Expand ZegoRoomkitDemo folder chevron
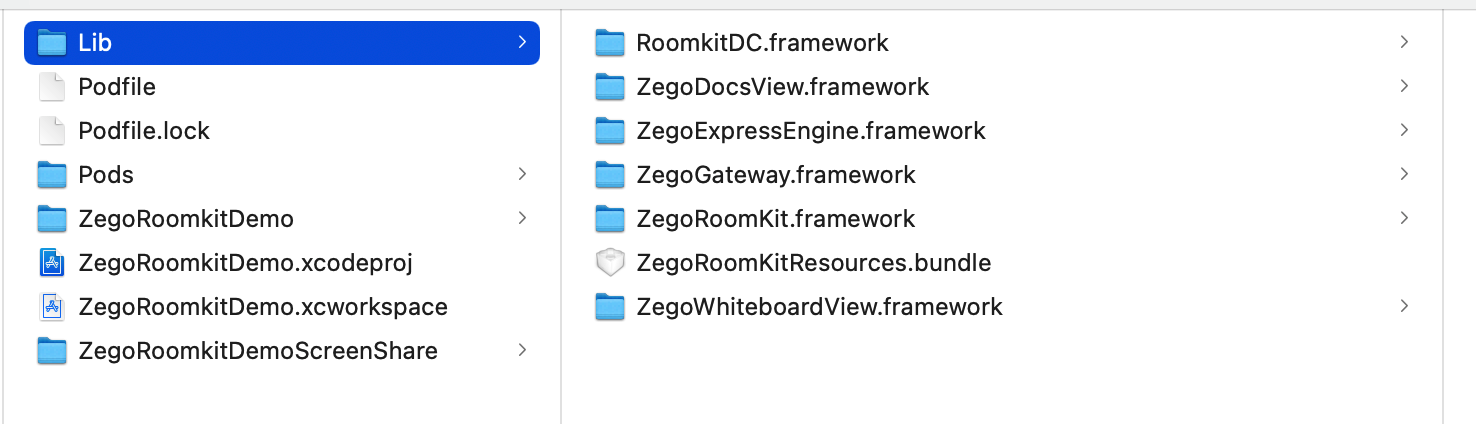The width and height of the screenshot is (1476, 424). pyautogui.click(x=522, y=218)
